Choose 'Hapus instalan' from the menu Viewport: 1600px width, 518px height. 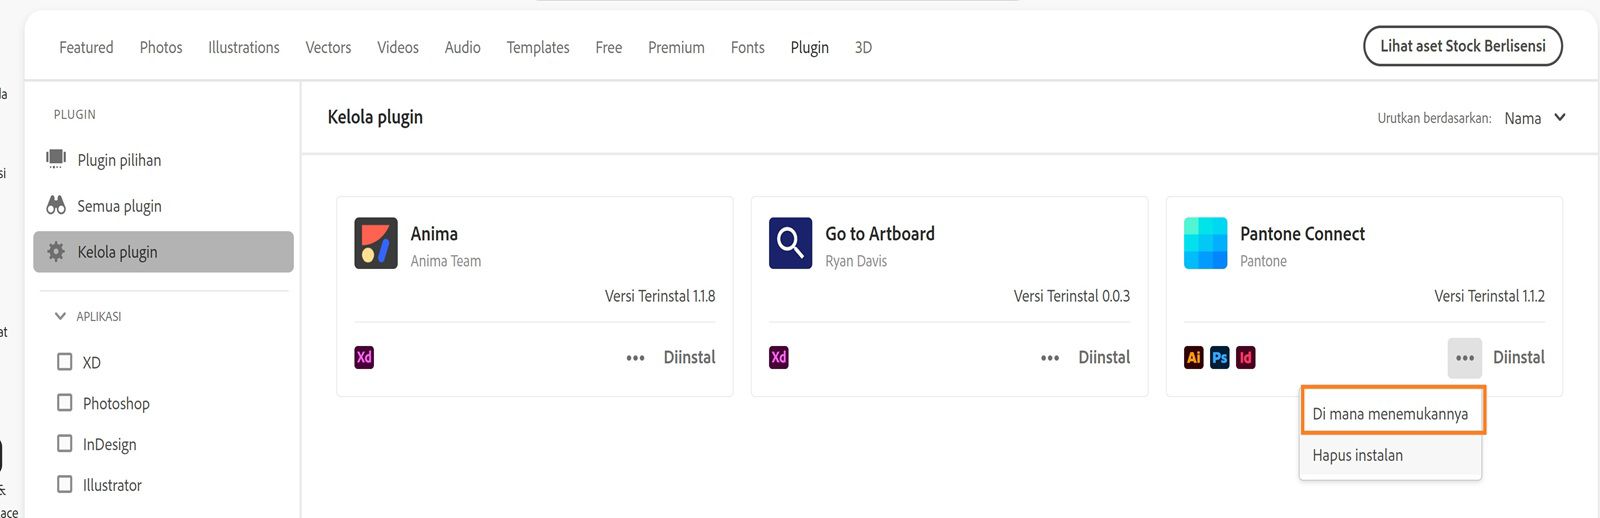(x=1391, y=455)
